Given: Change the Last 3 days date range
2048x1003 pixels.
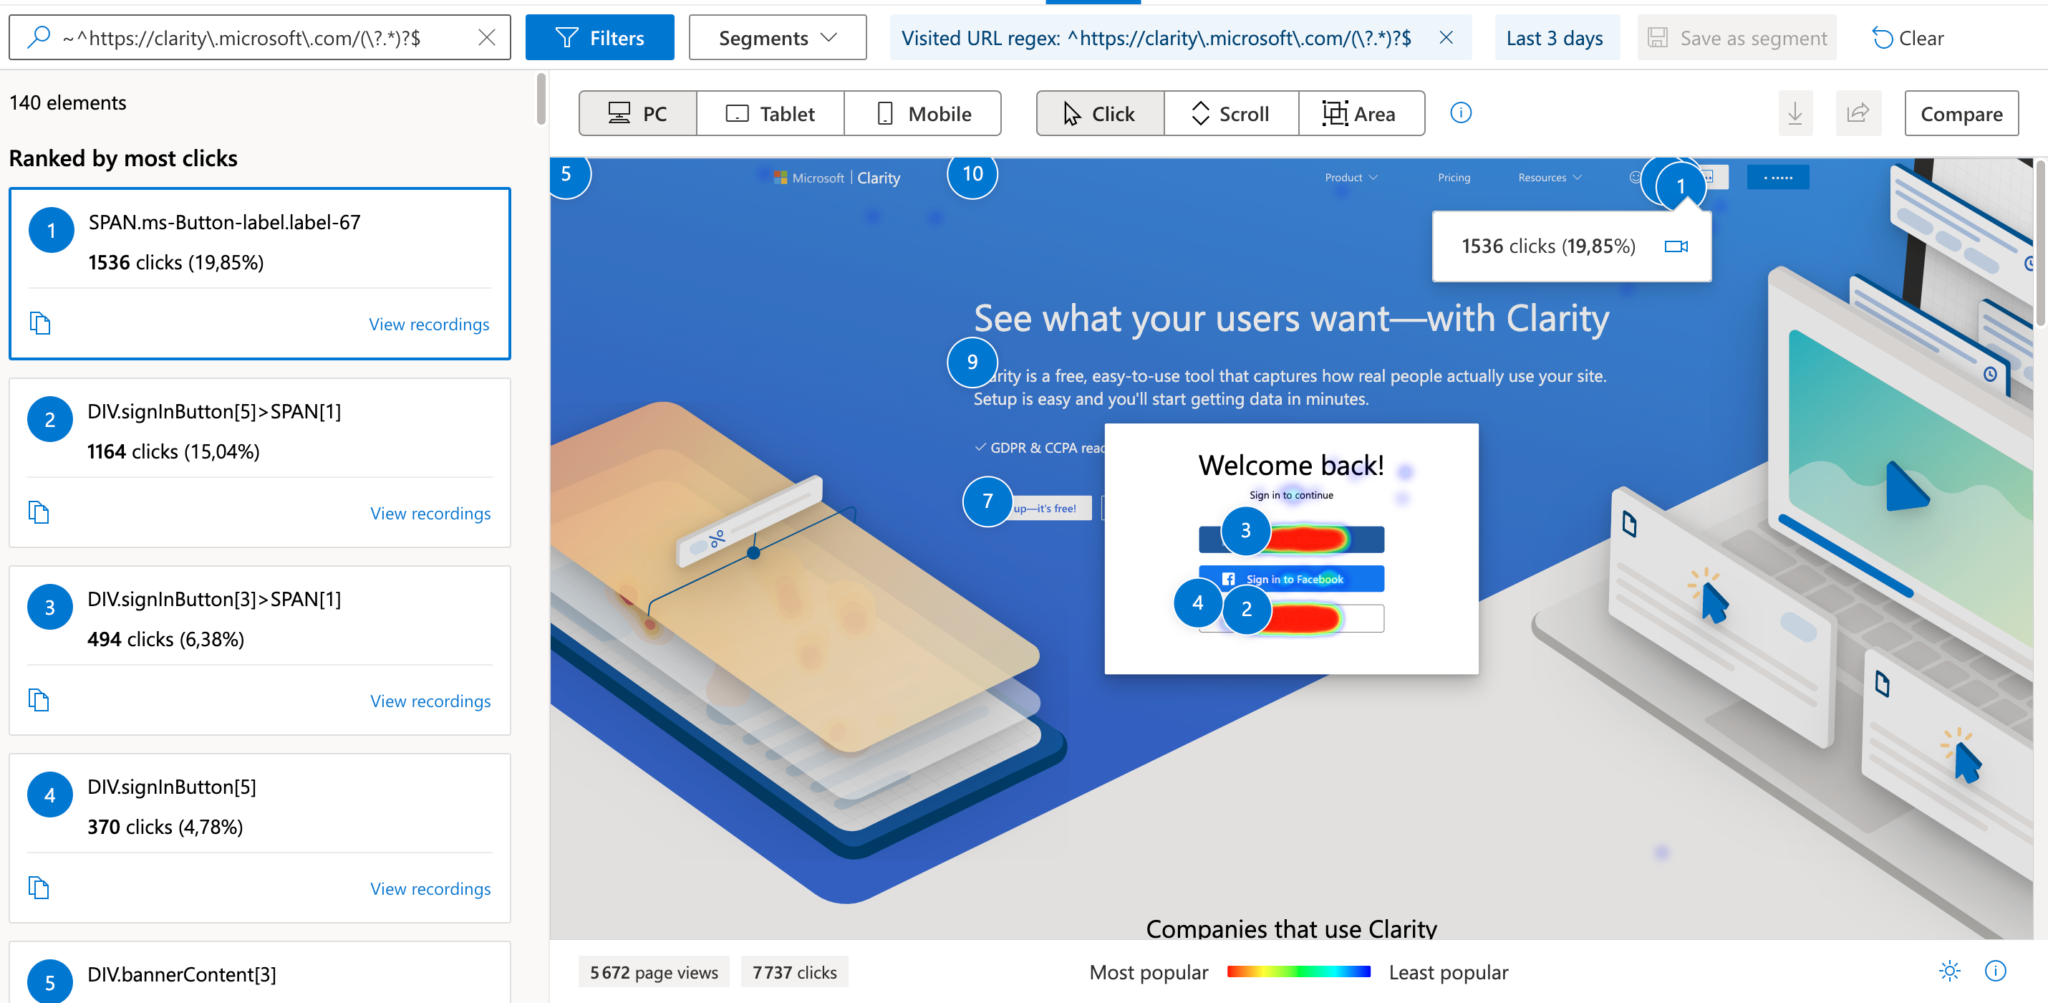Looking at the screenshot, I should [x=1555, y=38].
